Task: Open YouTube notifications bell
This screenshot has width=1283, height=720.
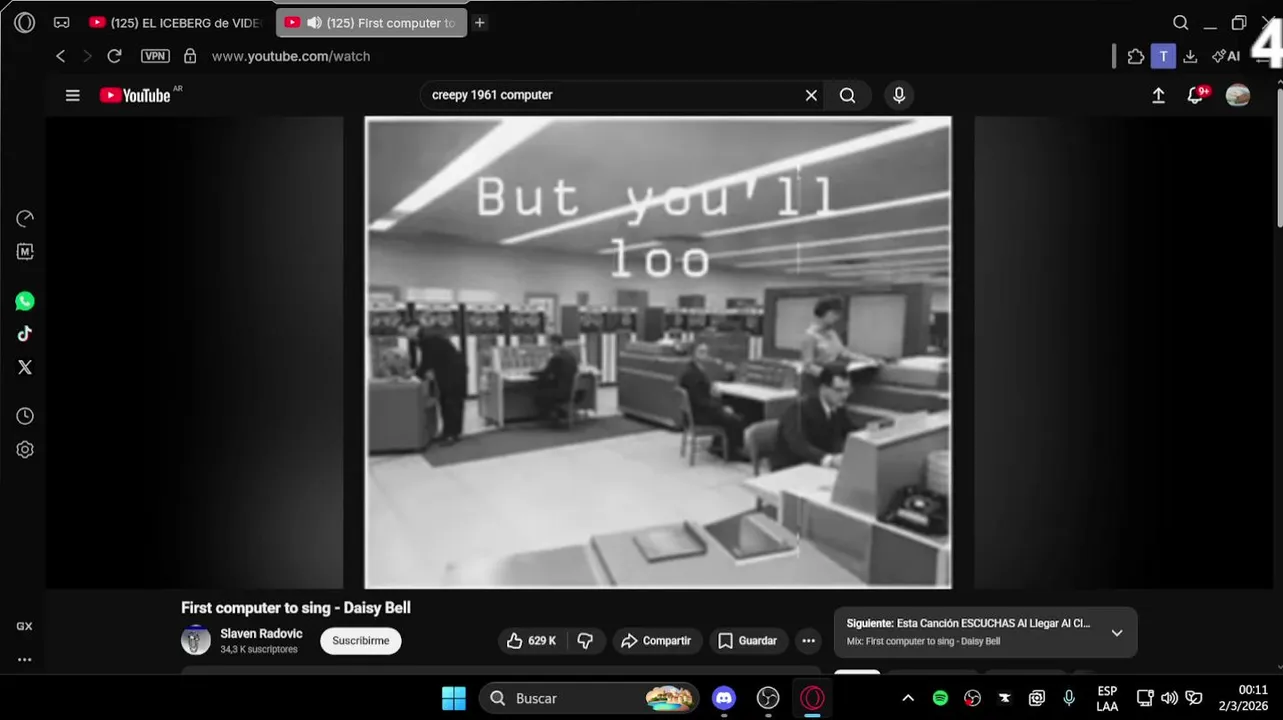Action: click(x=1196, y=95)
